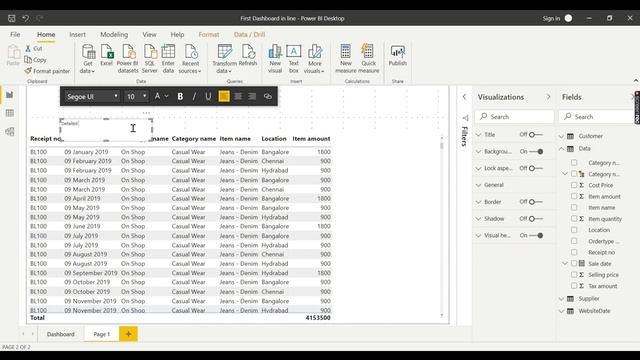The image size is (640, 360).
Task: Check the Location field
Action: 574,230
